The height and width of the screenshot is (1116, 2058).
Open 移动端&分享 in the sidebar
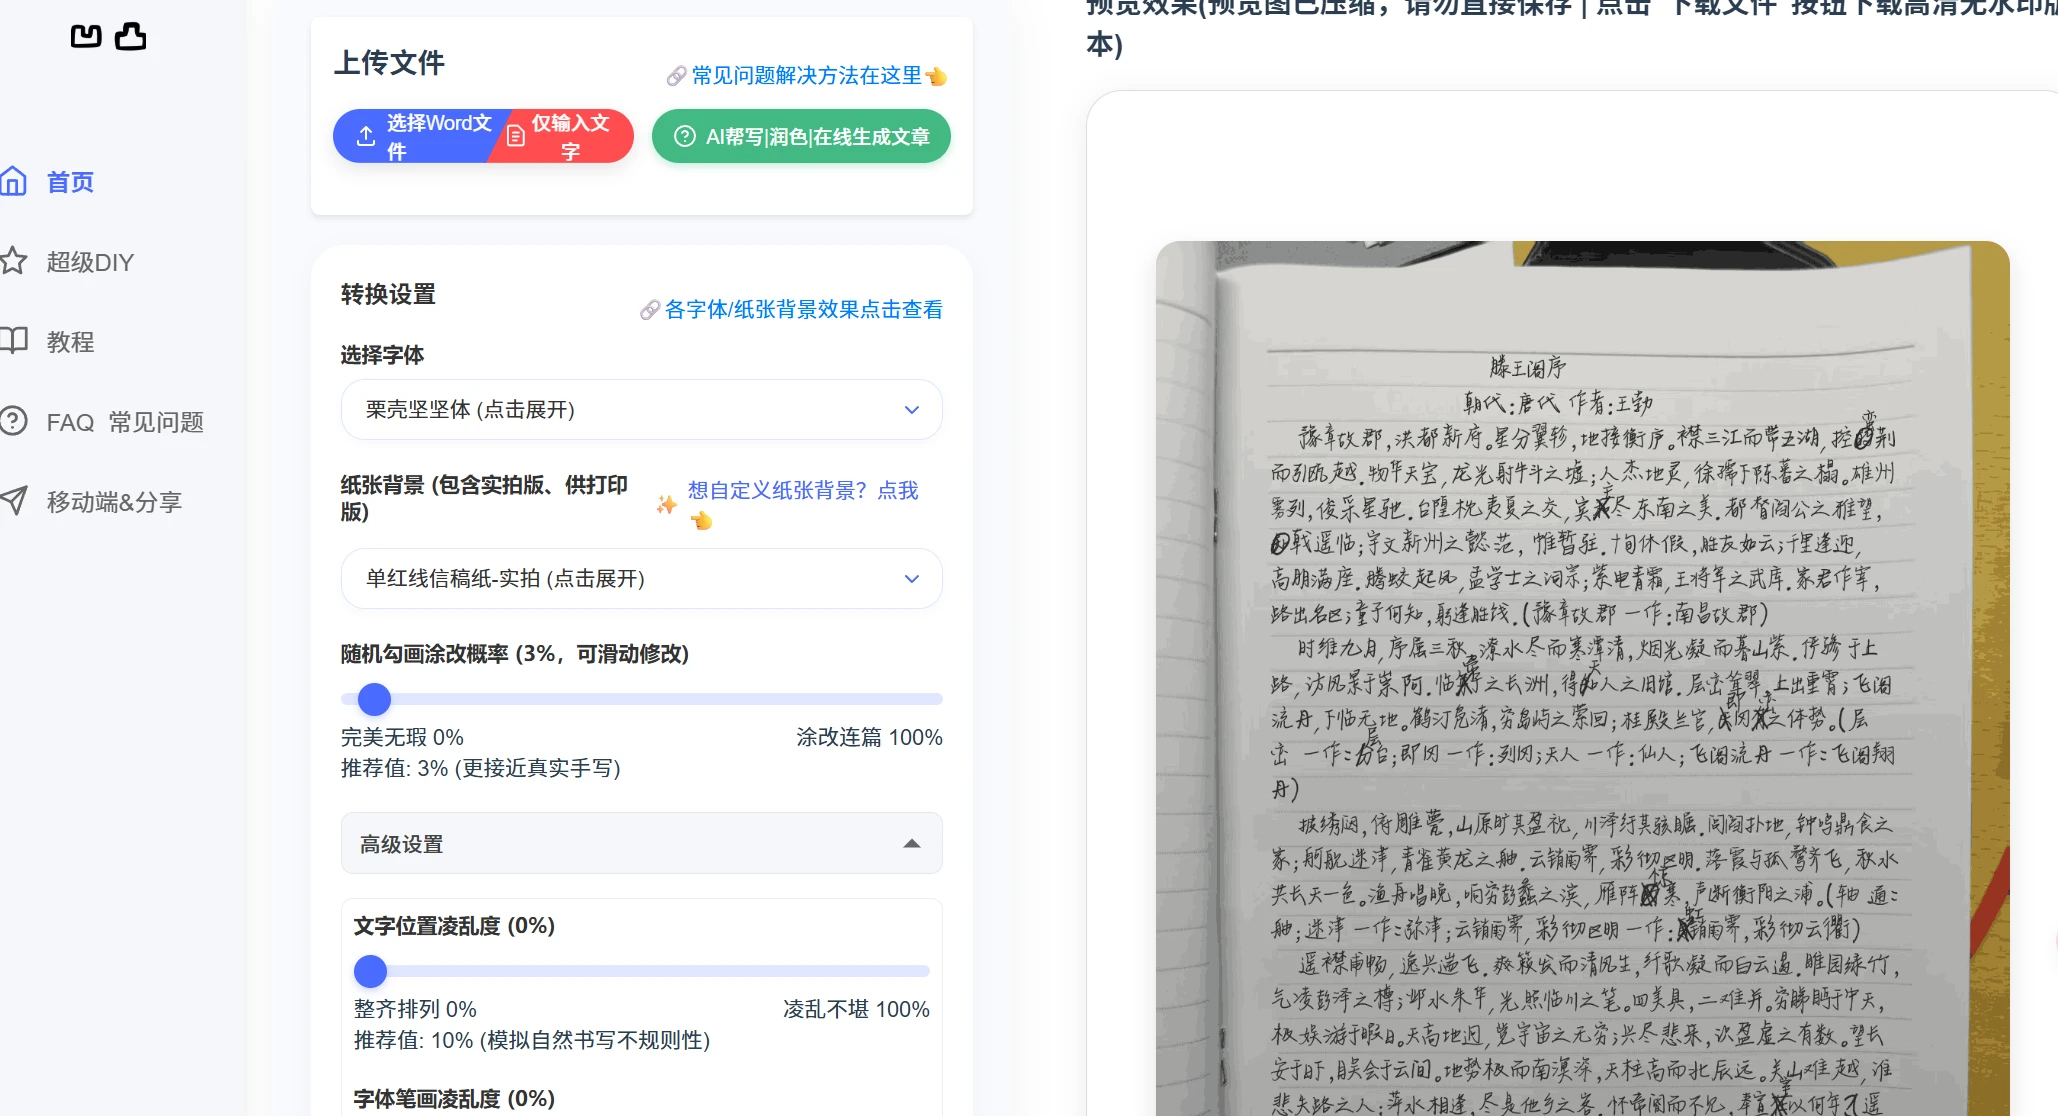[x=114, y=502]
